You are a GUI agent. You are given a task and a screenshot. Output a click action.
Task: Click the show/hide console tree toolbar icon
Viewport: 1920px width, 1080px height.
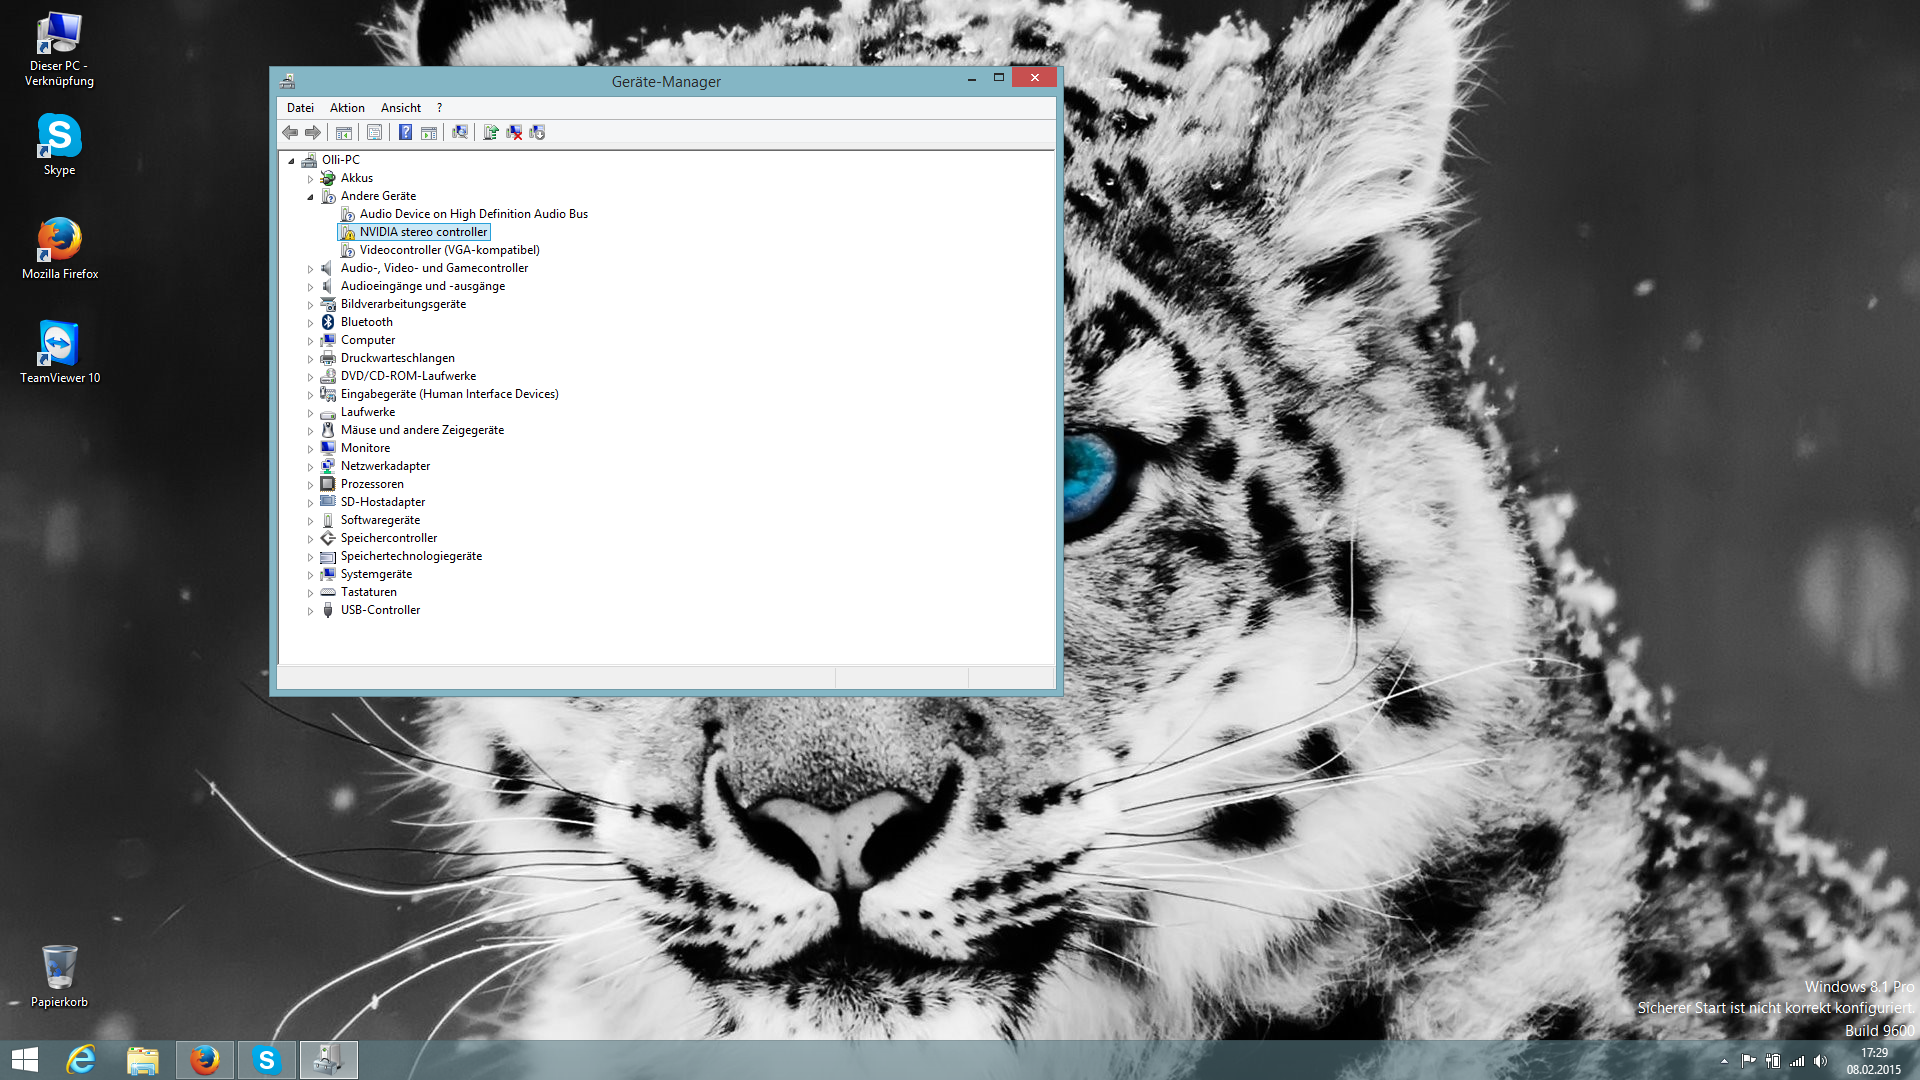[344, 132]
